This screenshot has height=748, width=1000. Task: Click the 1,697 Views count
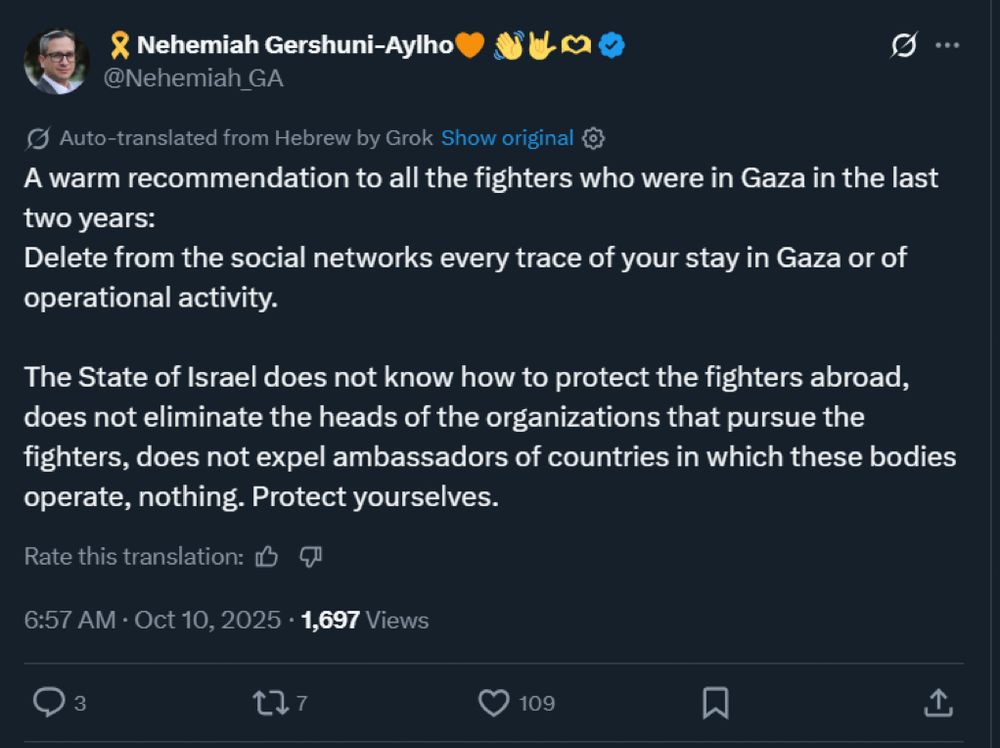364,620
